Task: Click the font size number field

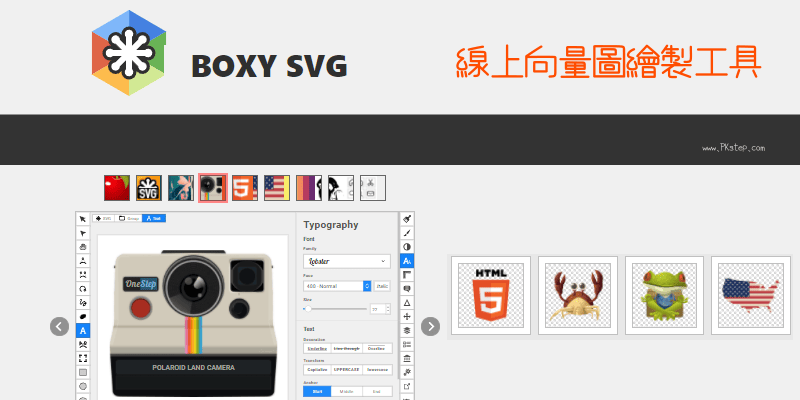Action: 378,309
